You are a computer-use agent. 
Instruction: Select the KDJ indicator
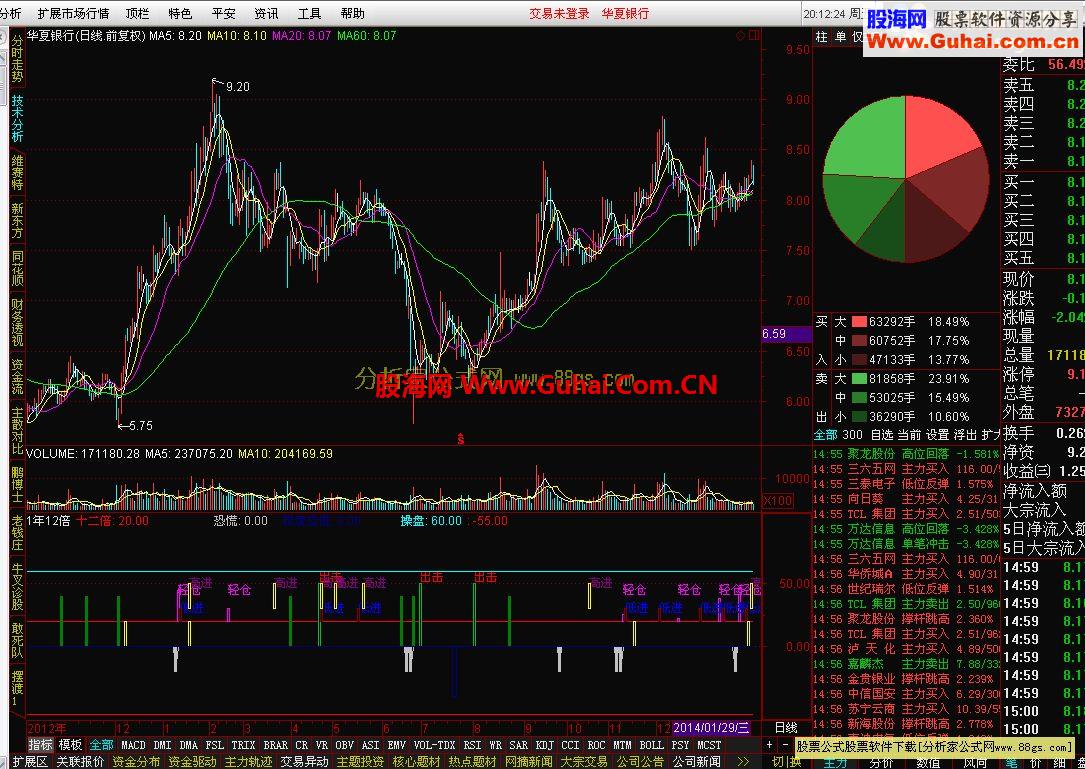(x=545, y=745)
